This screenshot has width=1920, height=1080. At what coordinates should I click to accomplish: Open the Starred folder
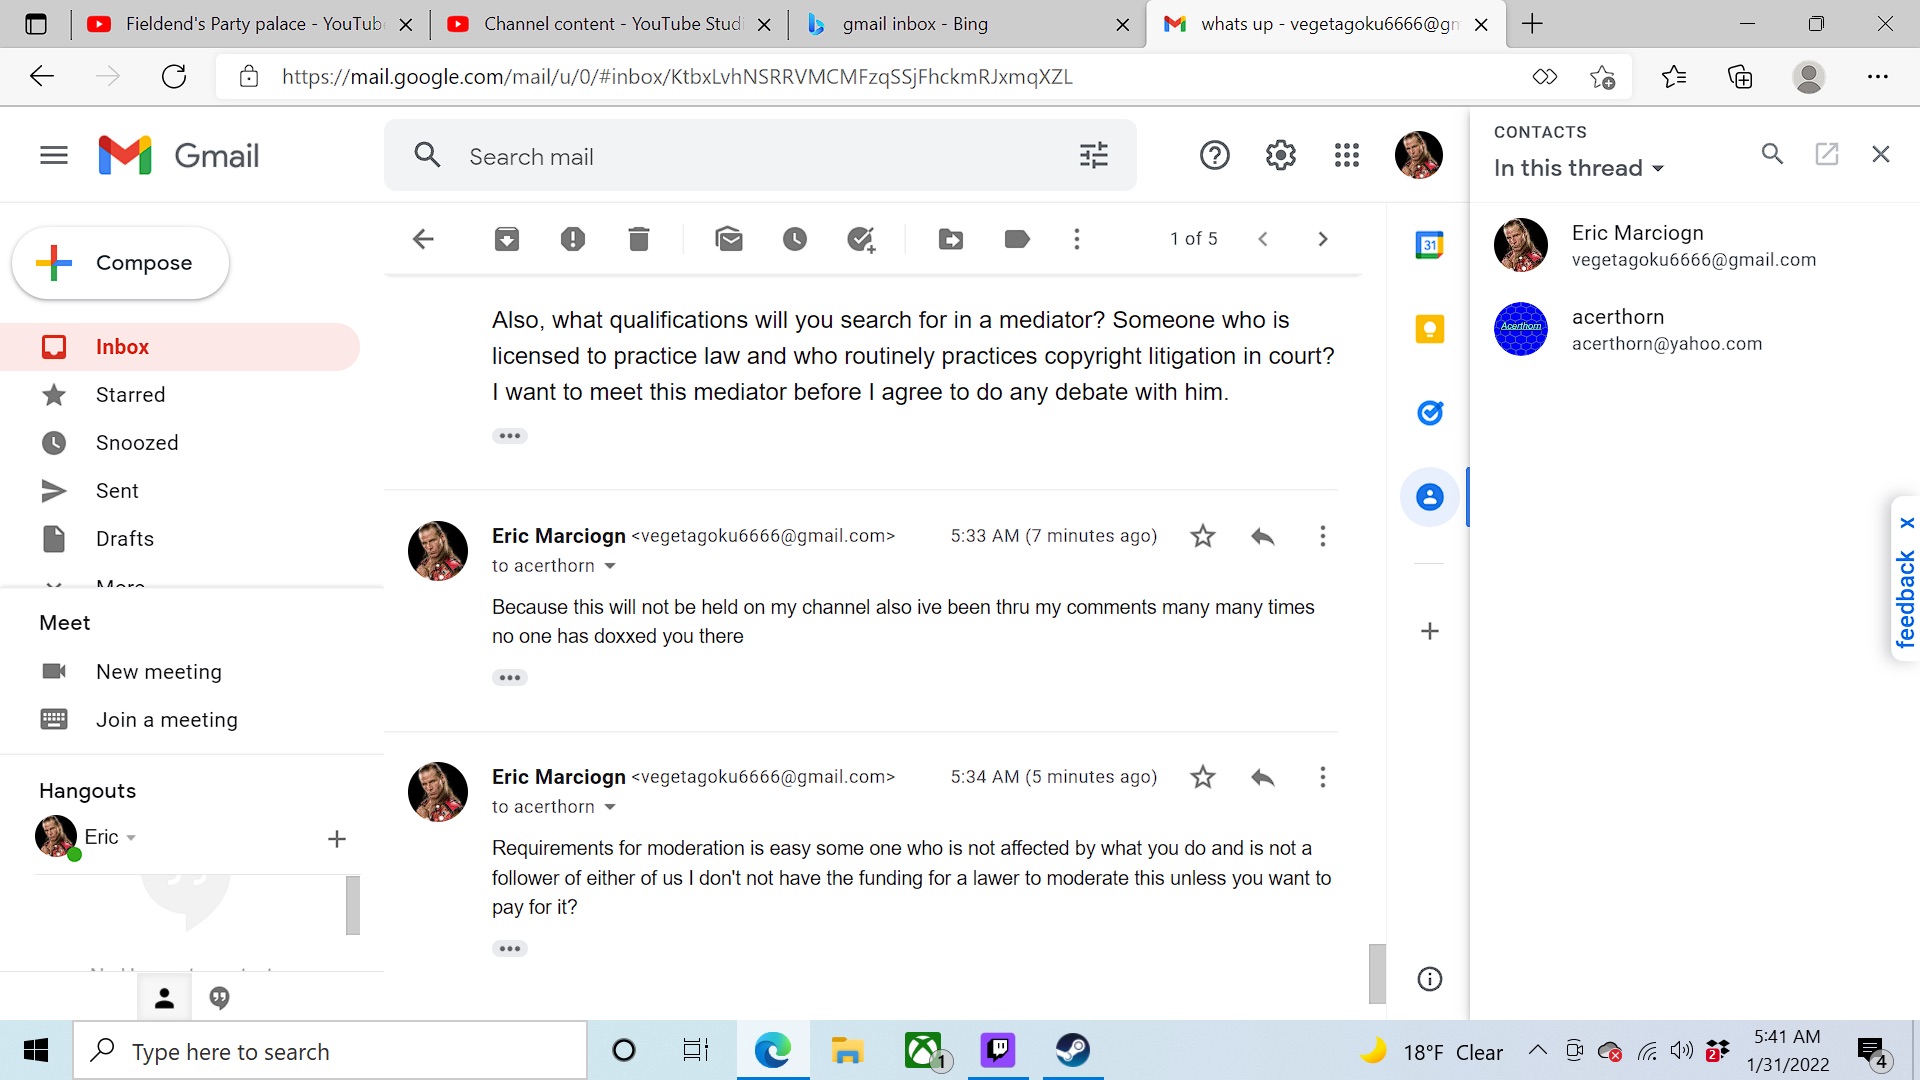pos(180,395)
